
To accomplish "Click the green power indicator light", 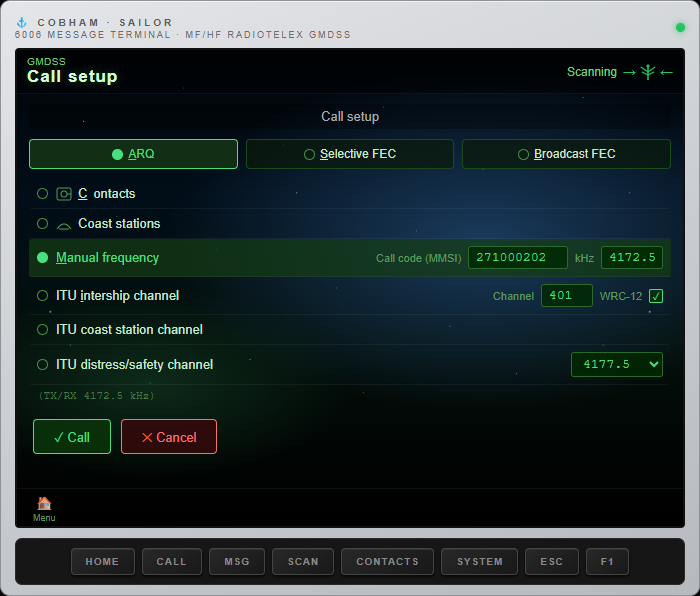I will point(680,28).
